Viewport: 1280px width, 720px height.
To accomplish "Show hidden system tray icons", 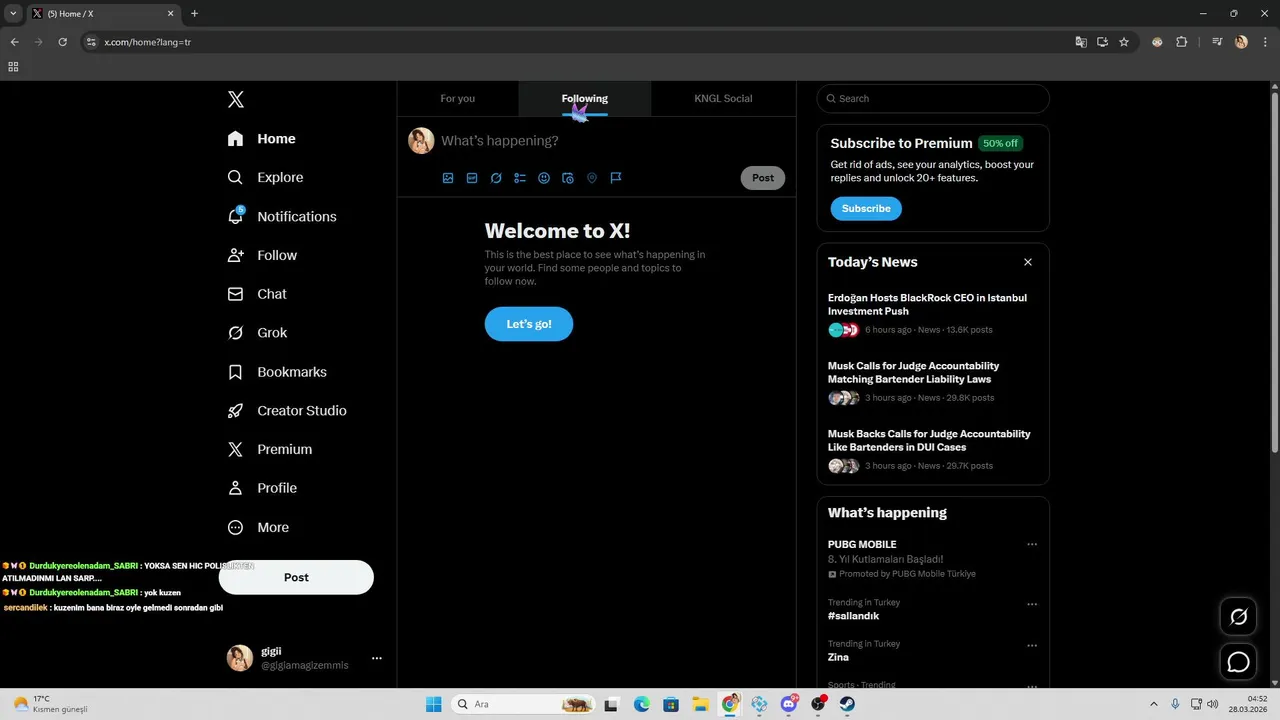I will [1153, 704].
